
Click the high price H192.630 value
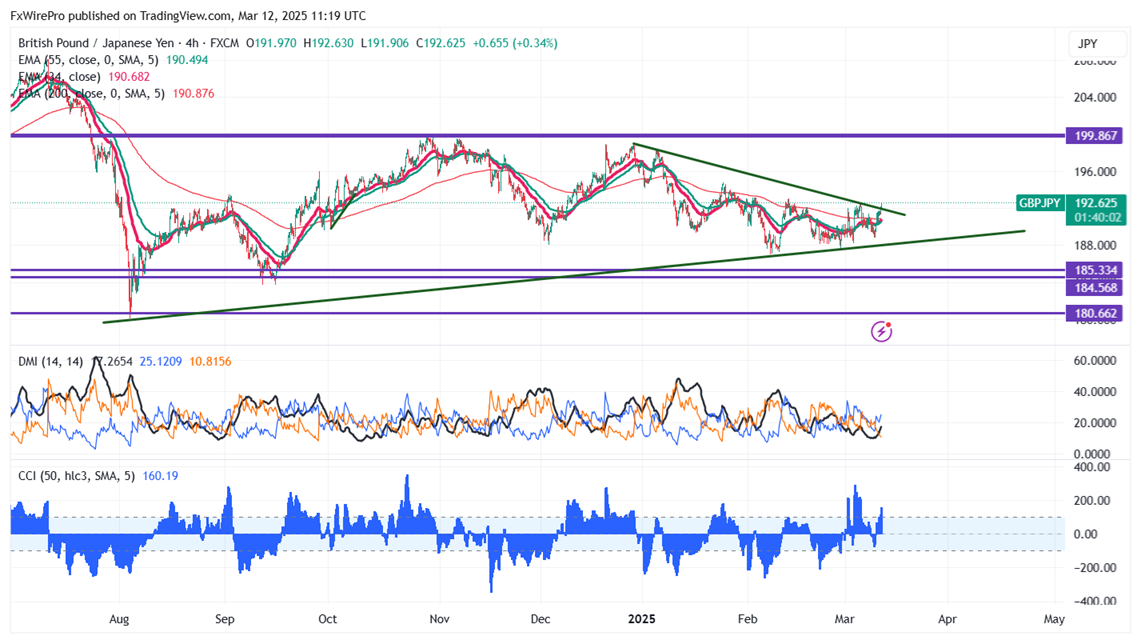point(328,43)
